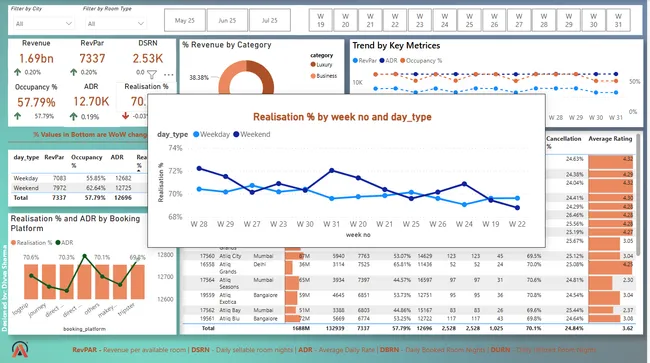
Task: Click the Realisation % red down arrow
Action: click(x=126, y=116)
